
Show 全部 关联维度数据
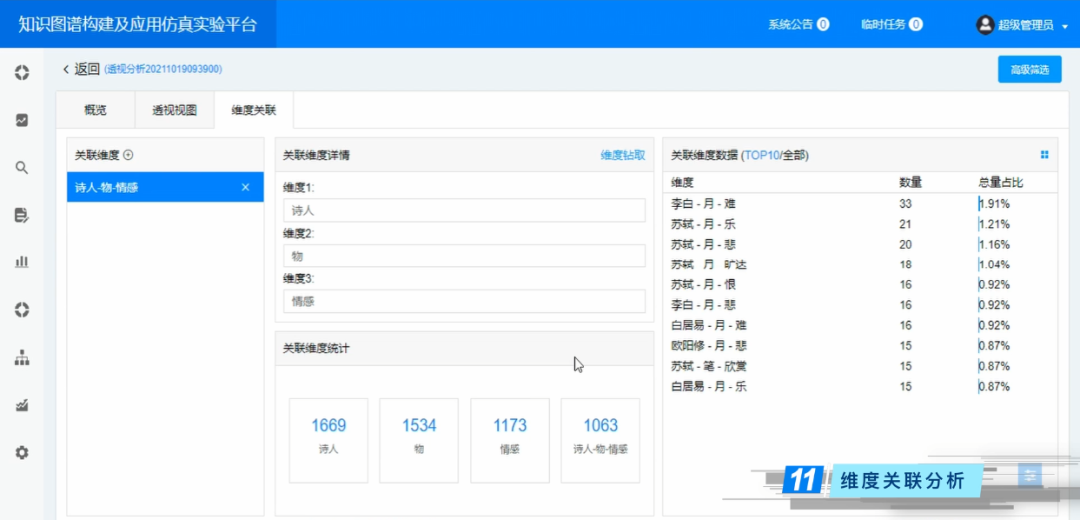[793, 156]
